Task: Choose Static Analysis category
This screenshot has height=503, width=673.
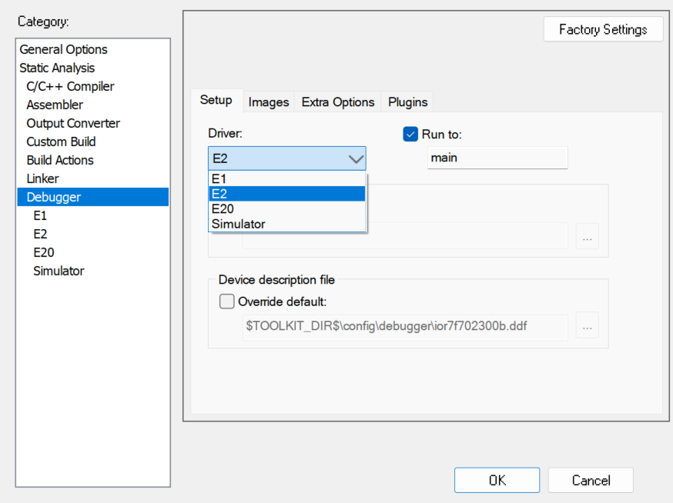Action: click(57, 68)
